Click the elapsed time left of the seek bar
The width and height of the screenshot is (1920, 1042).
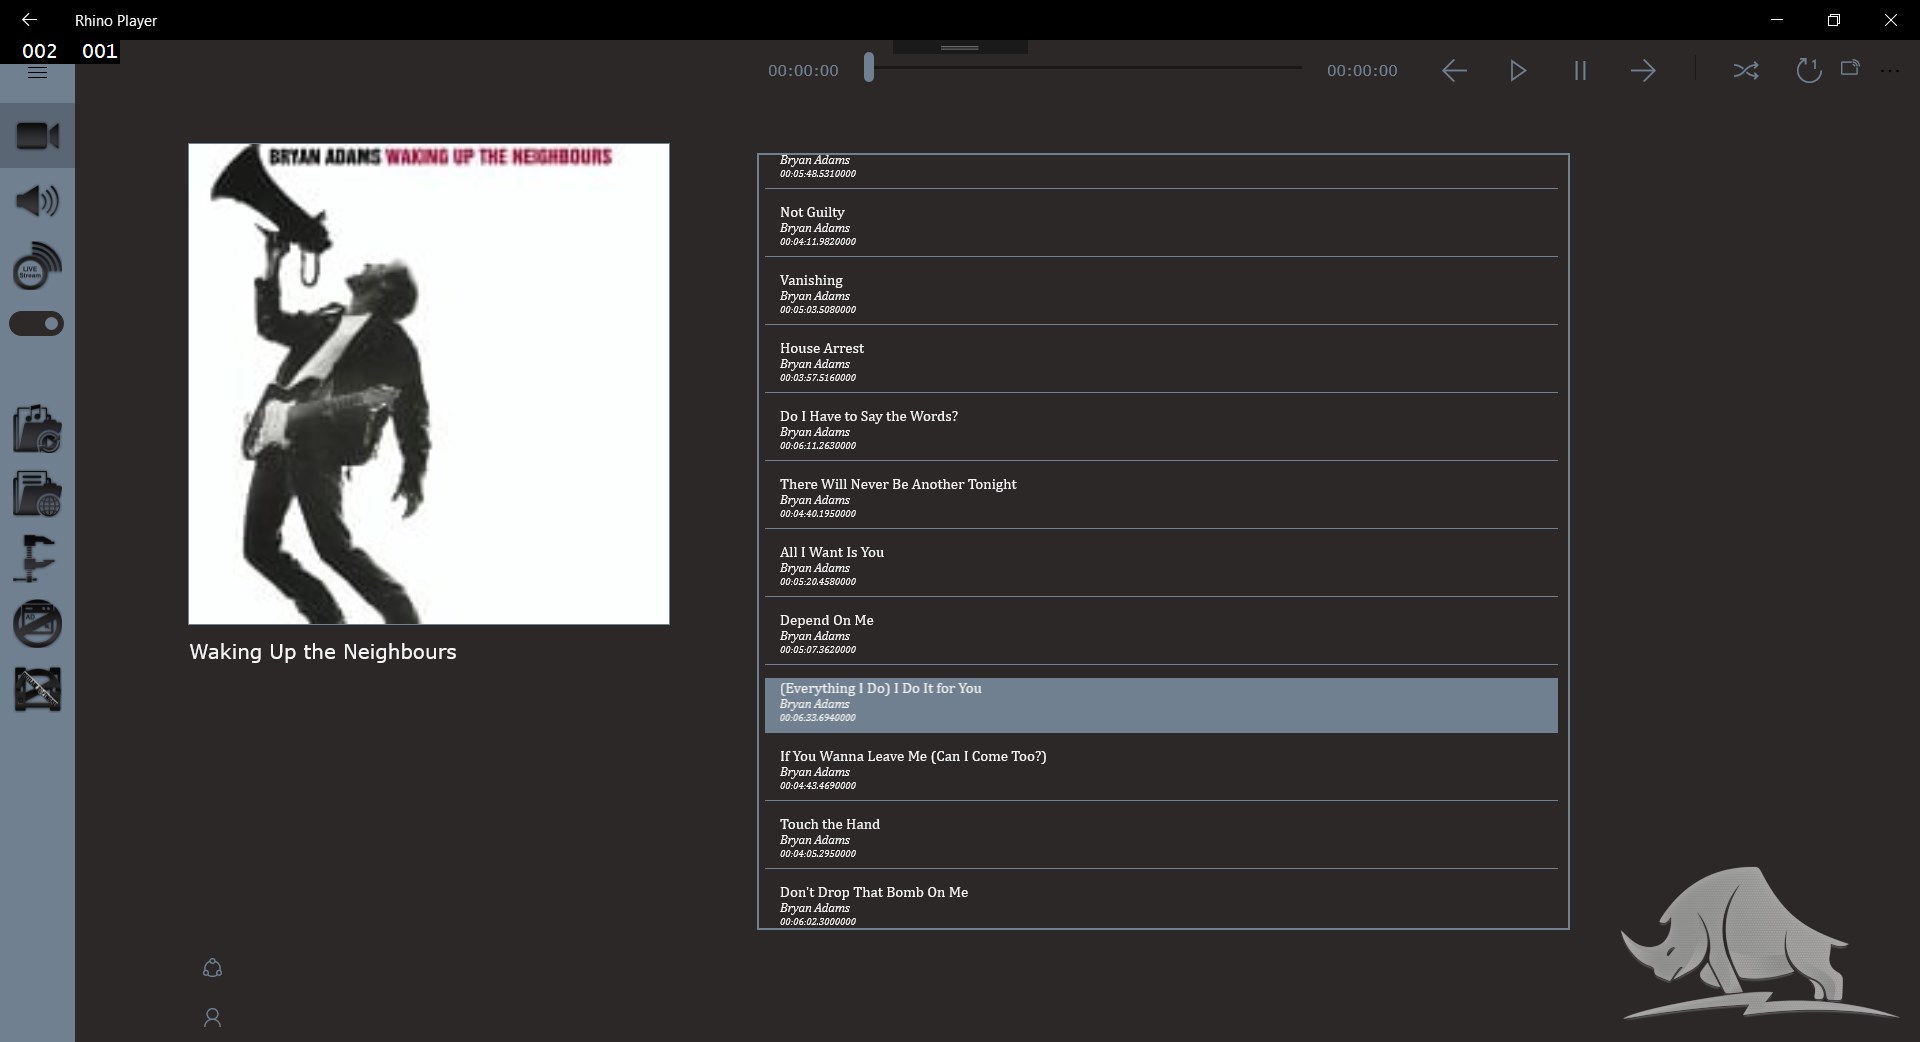803,71
